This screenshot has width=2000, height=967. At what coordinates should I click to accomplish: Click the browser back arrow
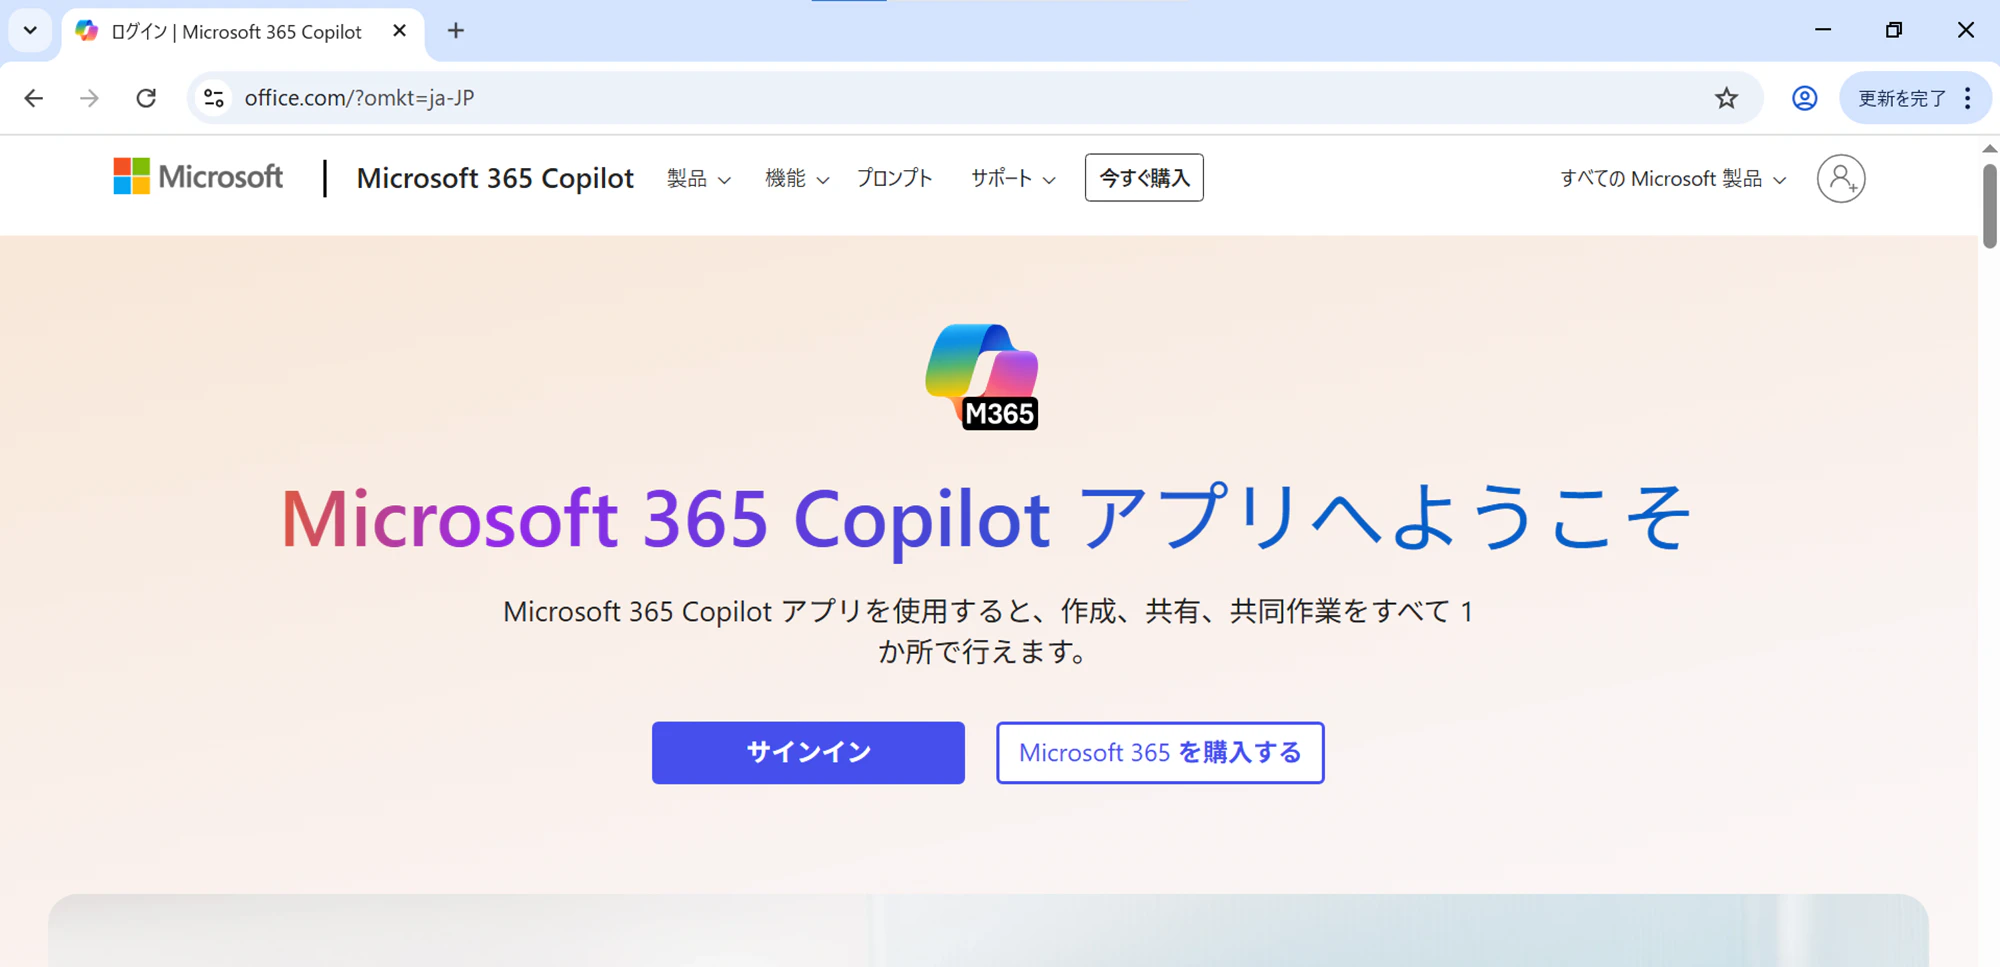[33, 98]
